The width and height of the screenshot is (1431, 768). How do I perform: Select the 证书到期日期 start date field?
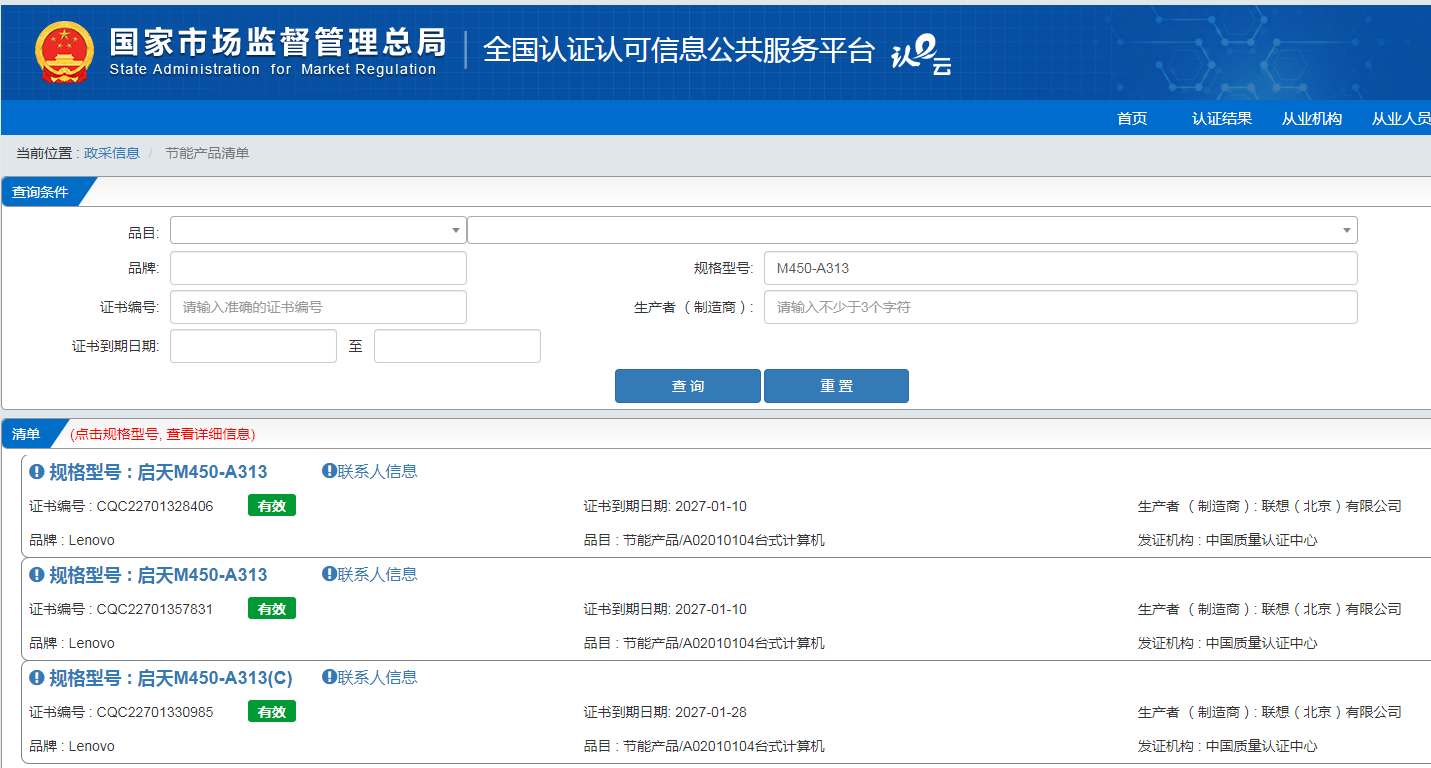253,346
